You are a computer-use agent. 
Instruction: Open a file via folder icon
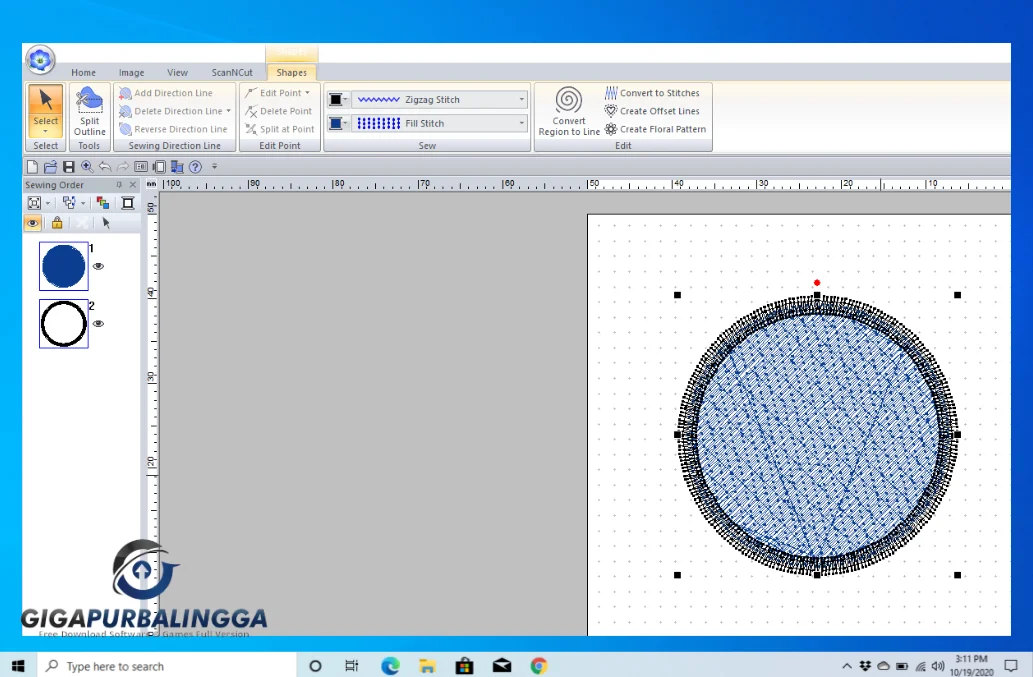(50, 167)
